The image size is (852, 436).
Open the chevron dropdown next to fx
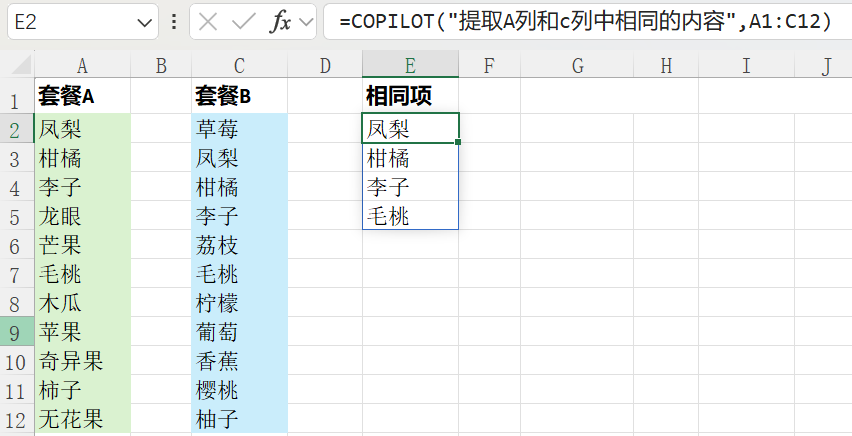305,21
